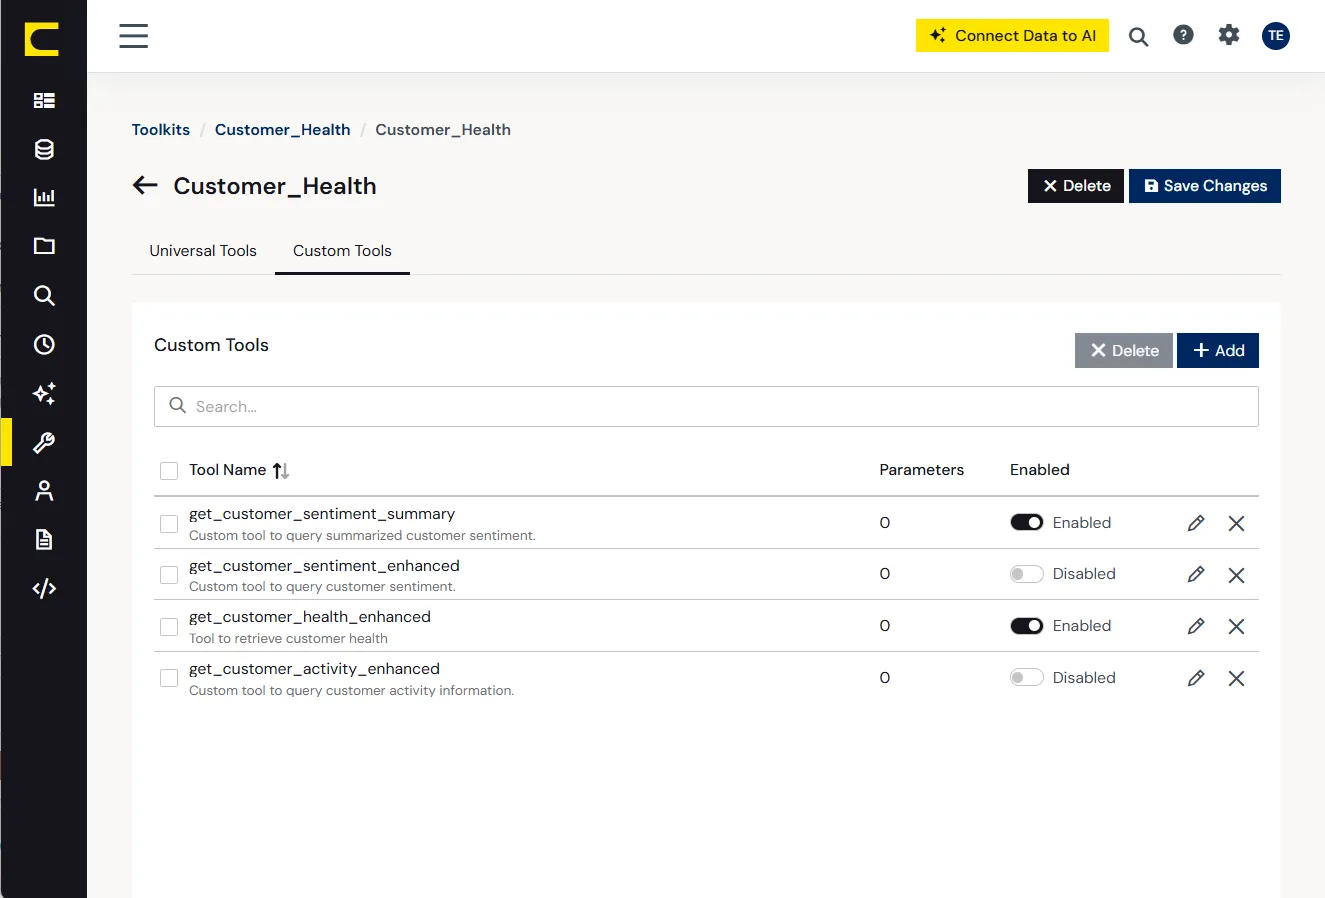
Task: Check the select-all Tool Name checkbox
Action: pyautogui.click(x=169, y=471)
